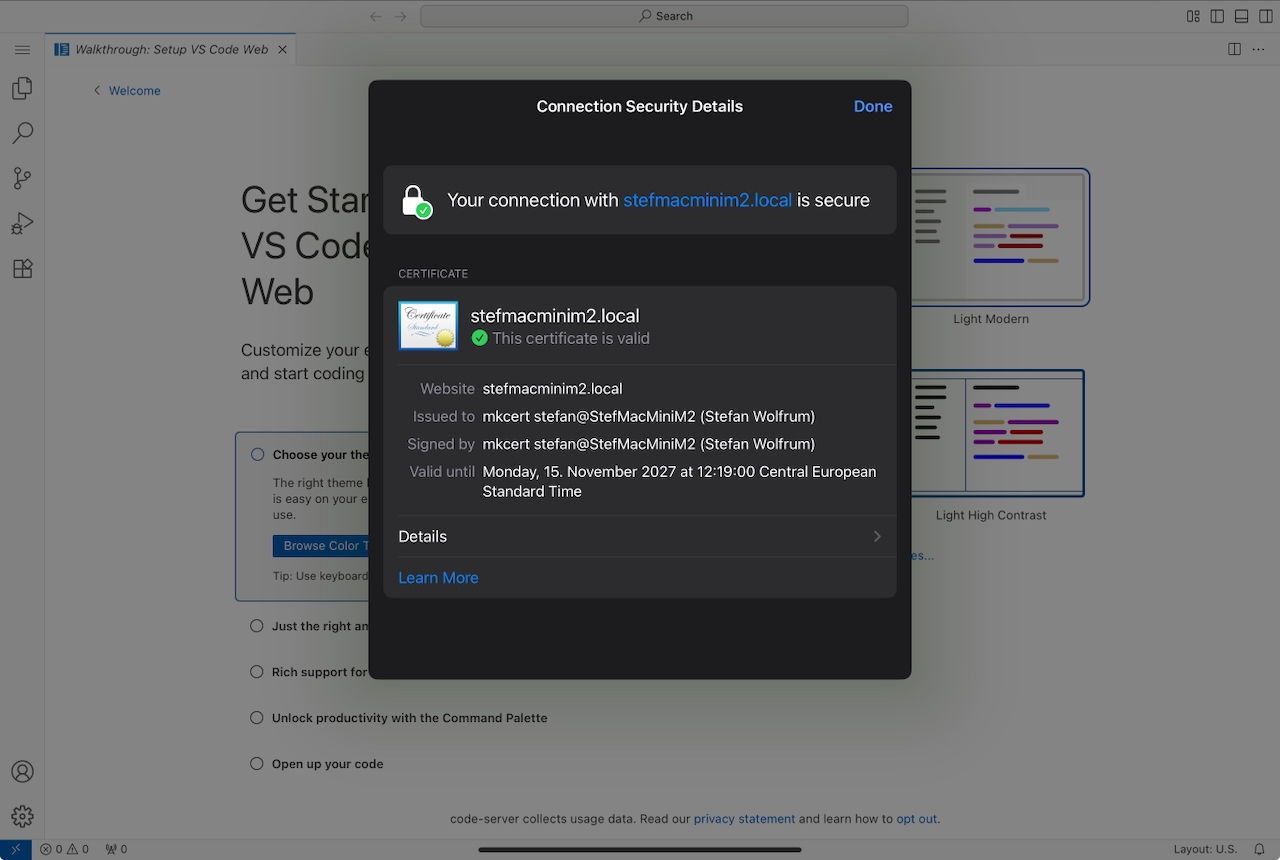Expand the certificate Details row

click(x=640, y=536)
